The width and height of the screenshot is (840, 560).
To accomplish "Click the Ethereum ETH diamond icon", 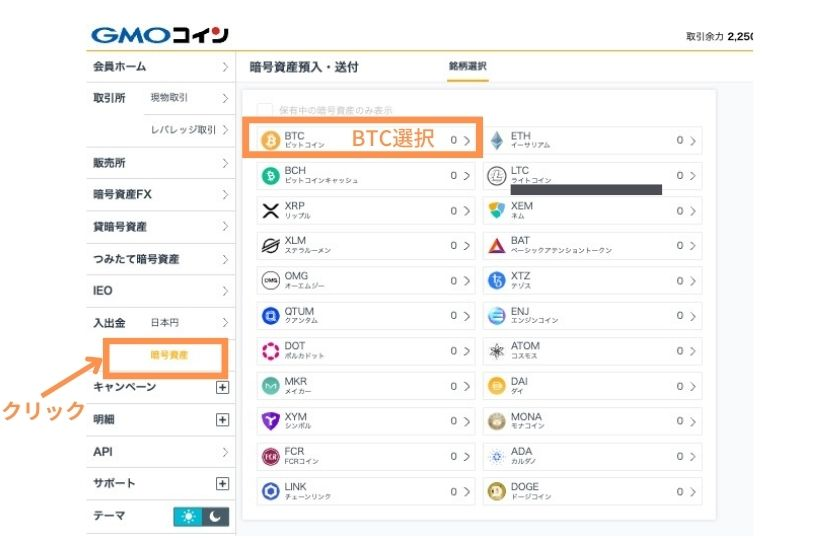I will pyautogui.click(x=497, y=140).
